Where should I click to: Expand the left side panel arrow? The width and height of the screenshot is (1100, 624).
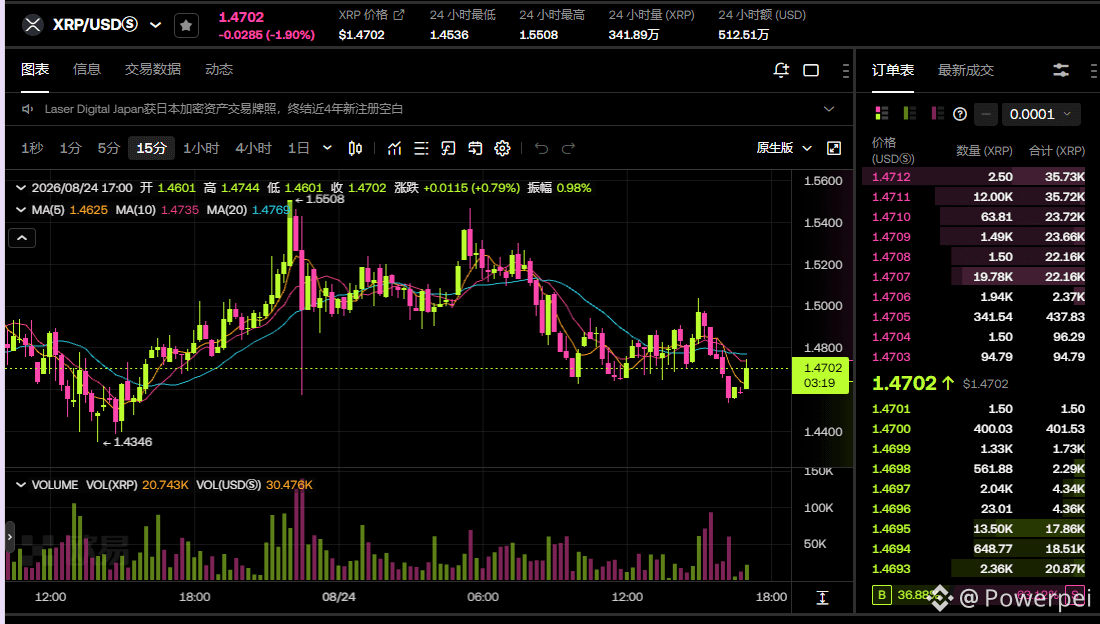9,537
